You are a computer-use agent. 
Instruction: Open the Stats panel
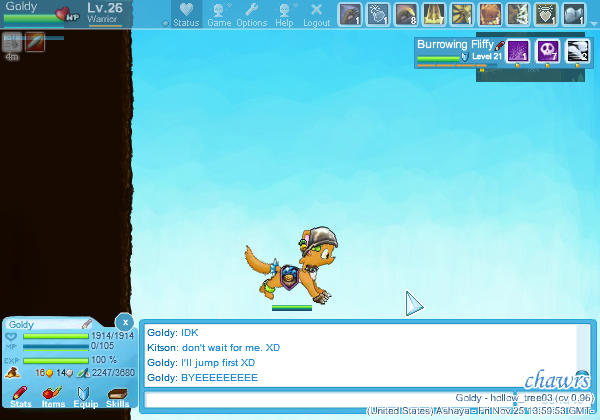click(x=20, y=396)
